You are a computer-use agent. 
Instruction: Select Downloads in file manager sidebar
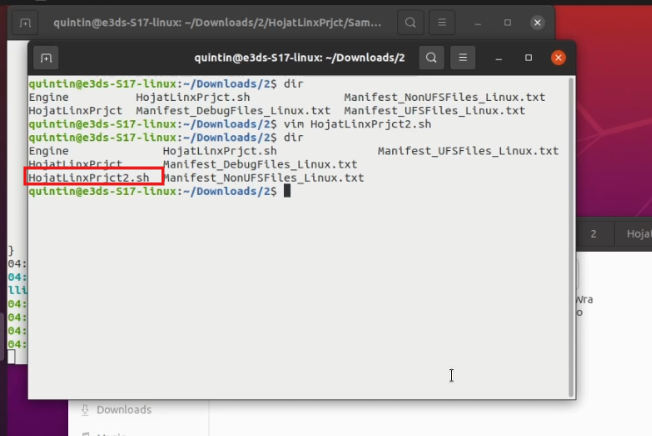pos(124,410)
